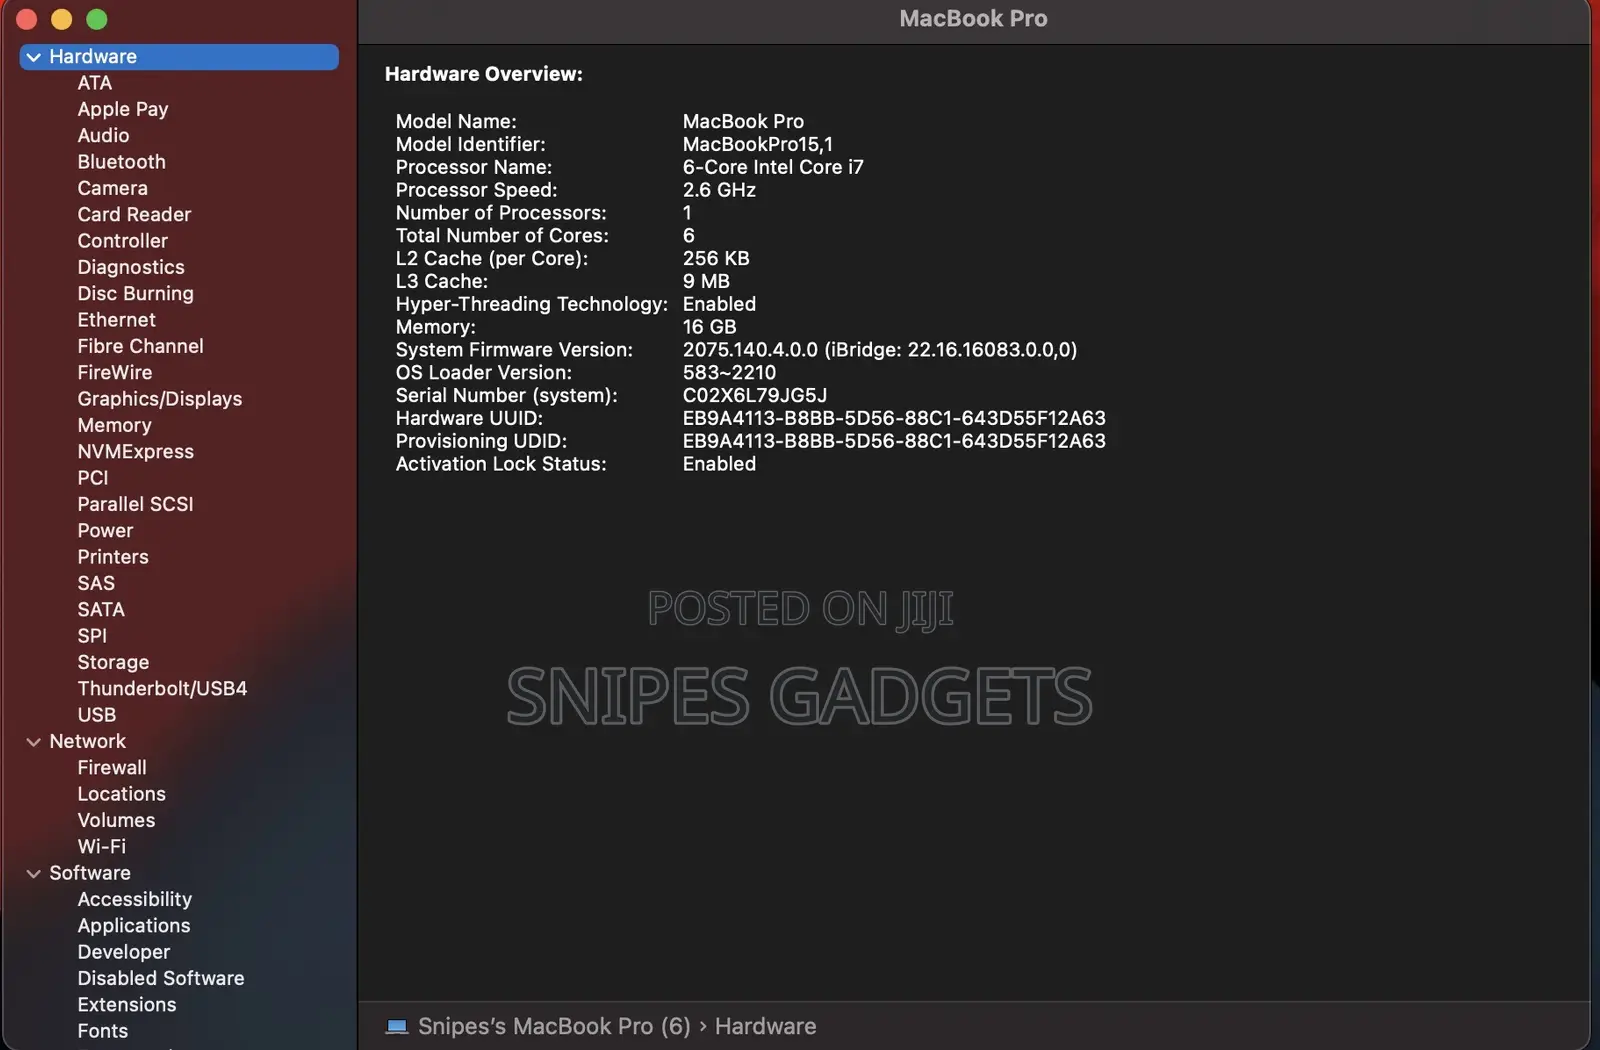The height and width of the screenshot is (1050, 1600).
Task: Click the MacBookPro15,1 model identifier
Action: [x=758, y=144]
